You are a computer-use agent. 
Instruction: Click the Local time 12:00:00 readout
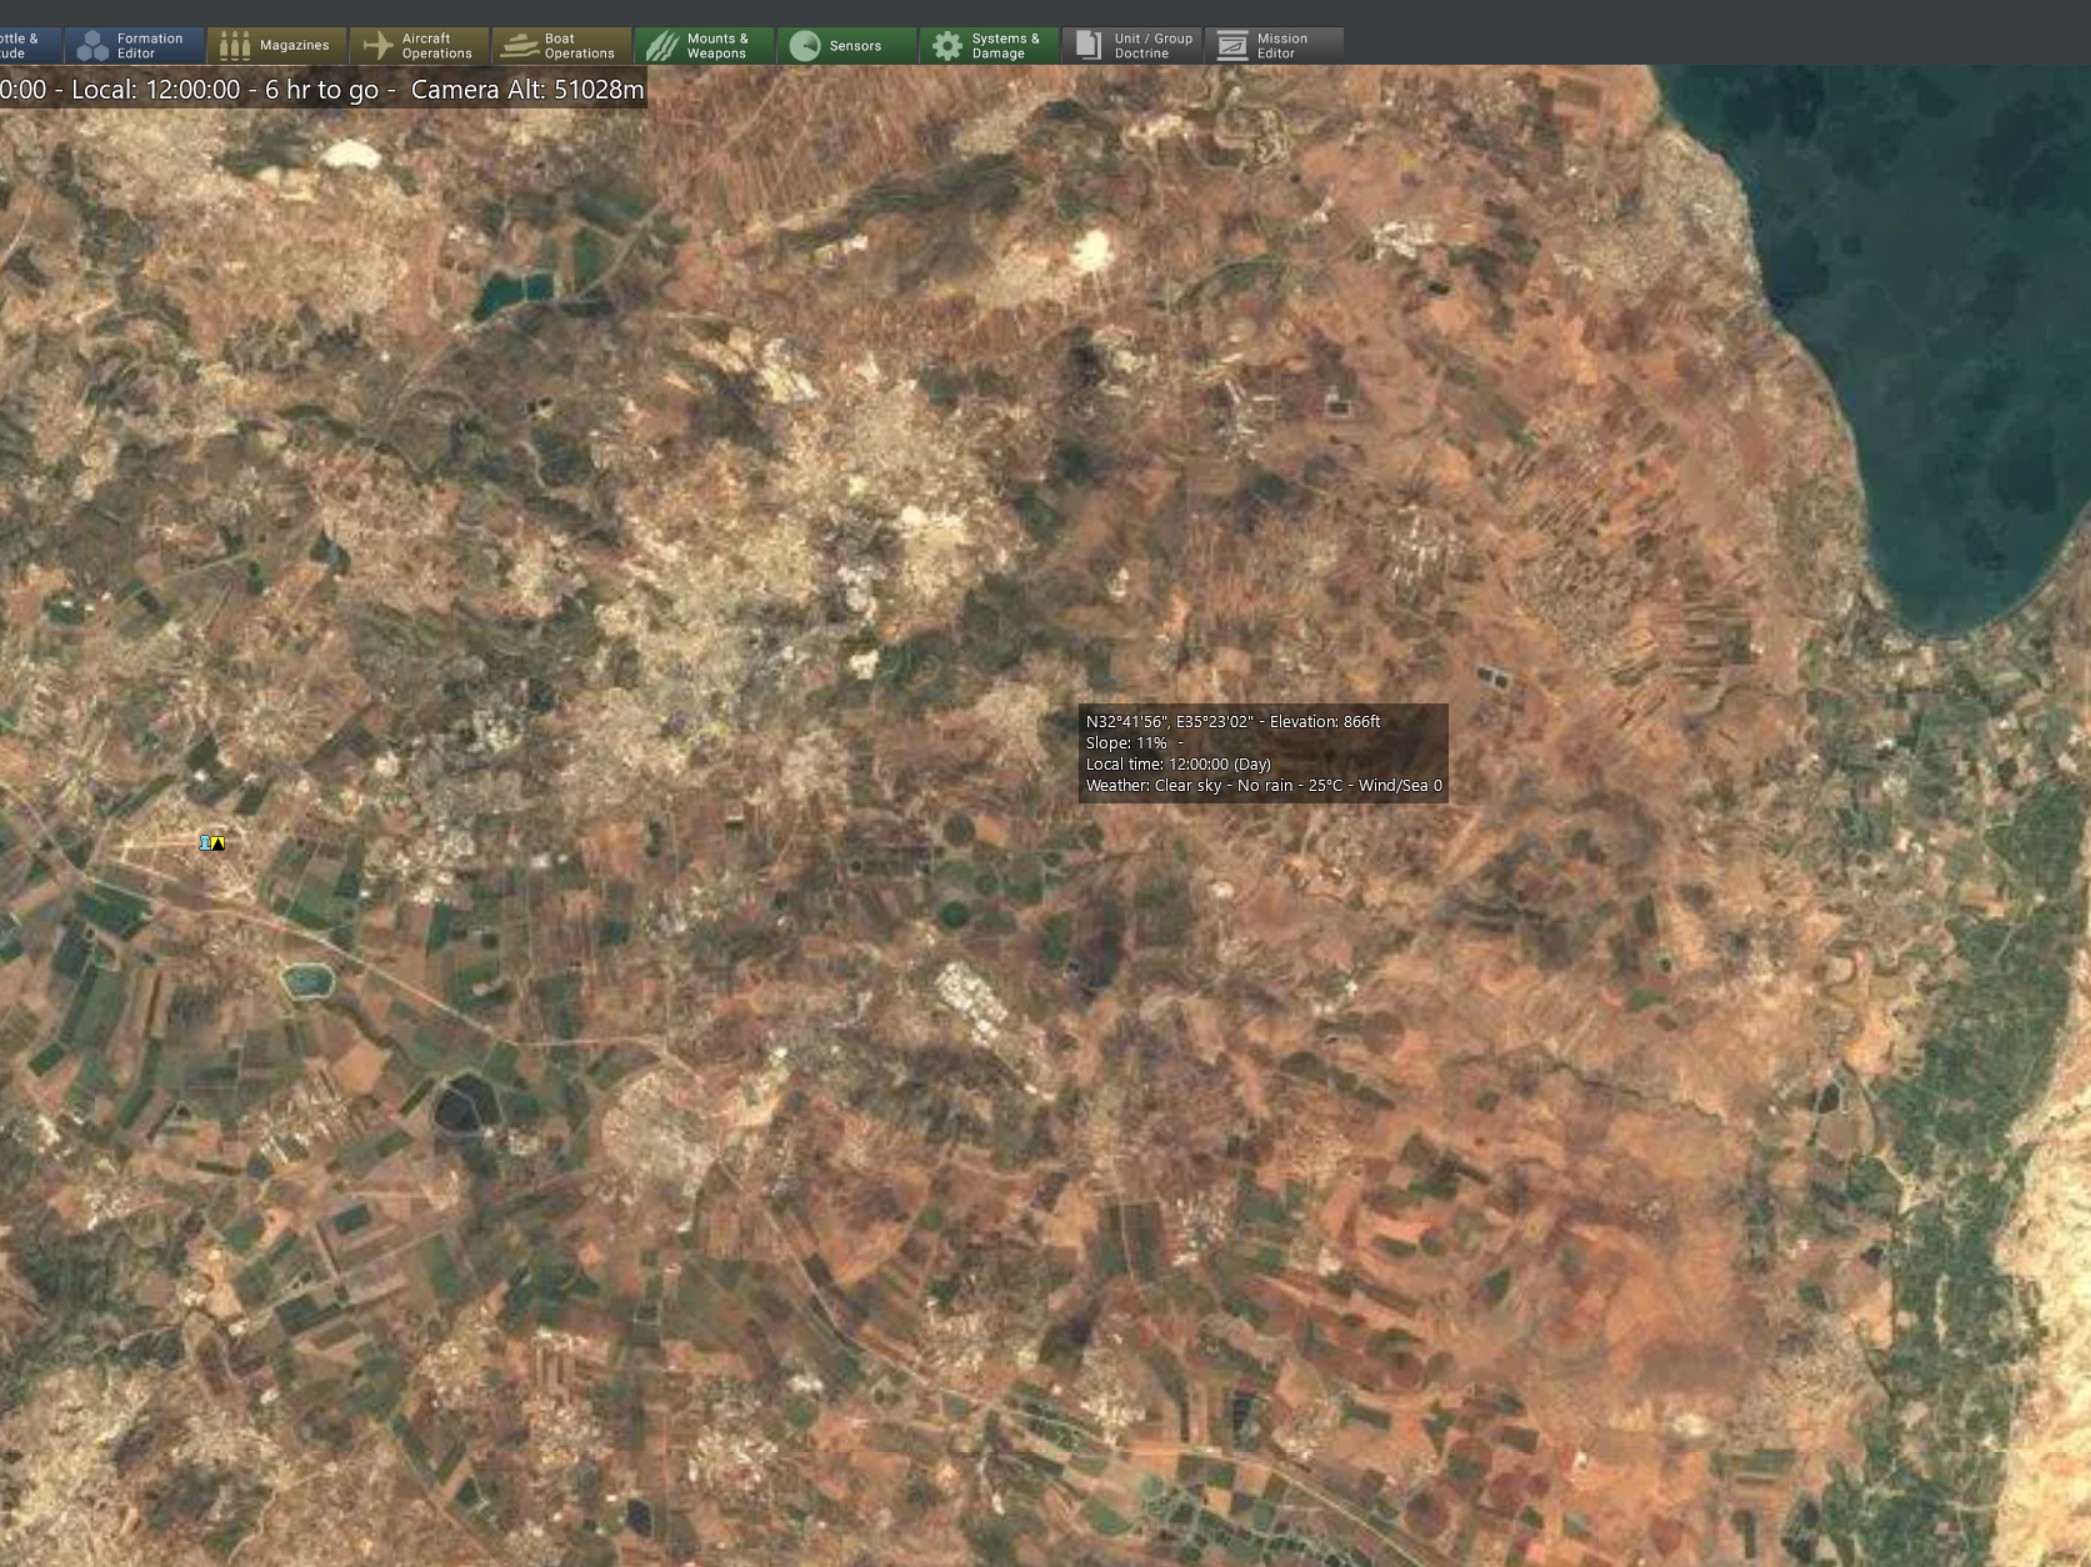pos(155,89)
